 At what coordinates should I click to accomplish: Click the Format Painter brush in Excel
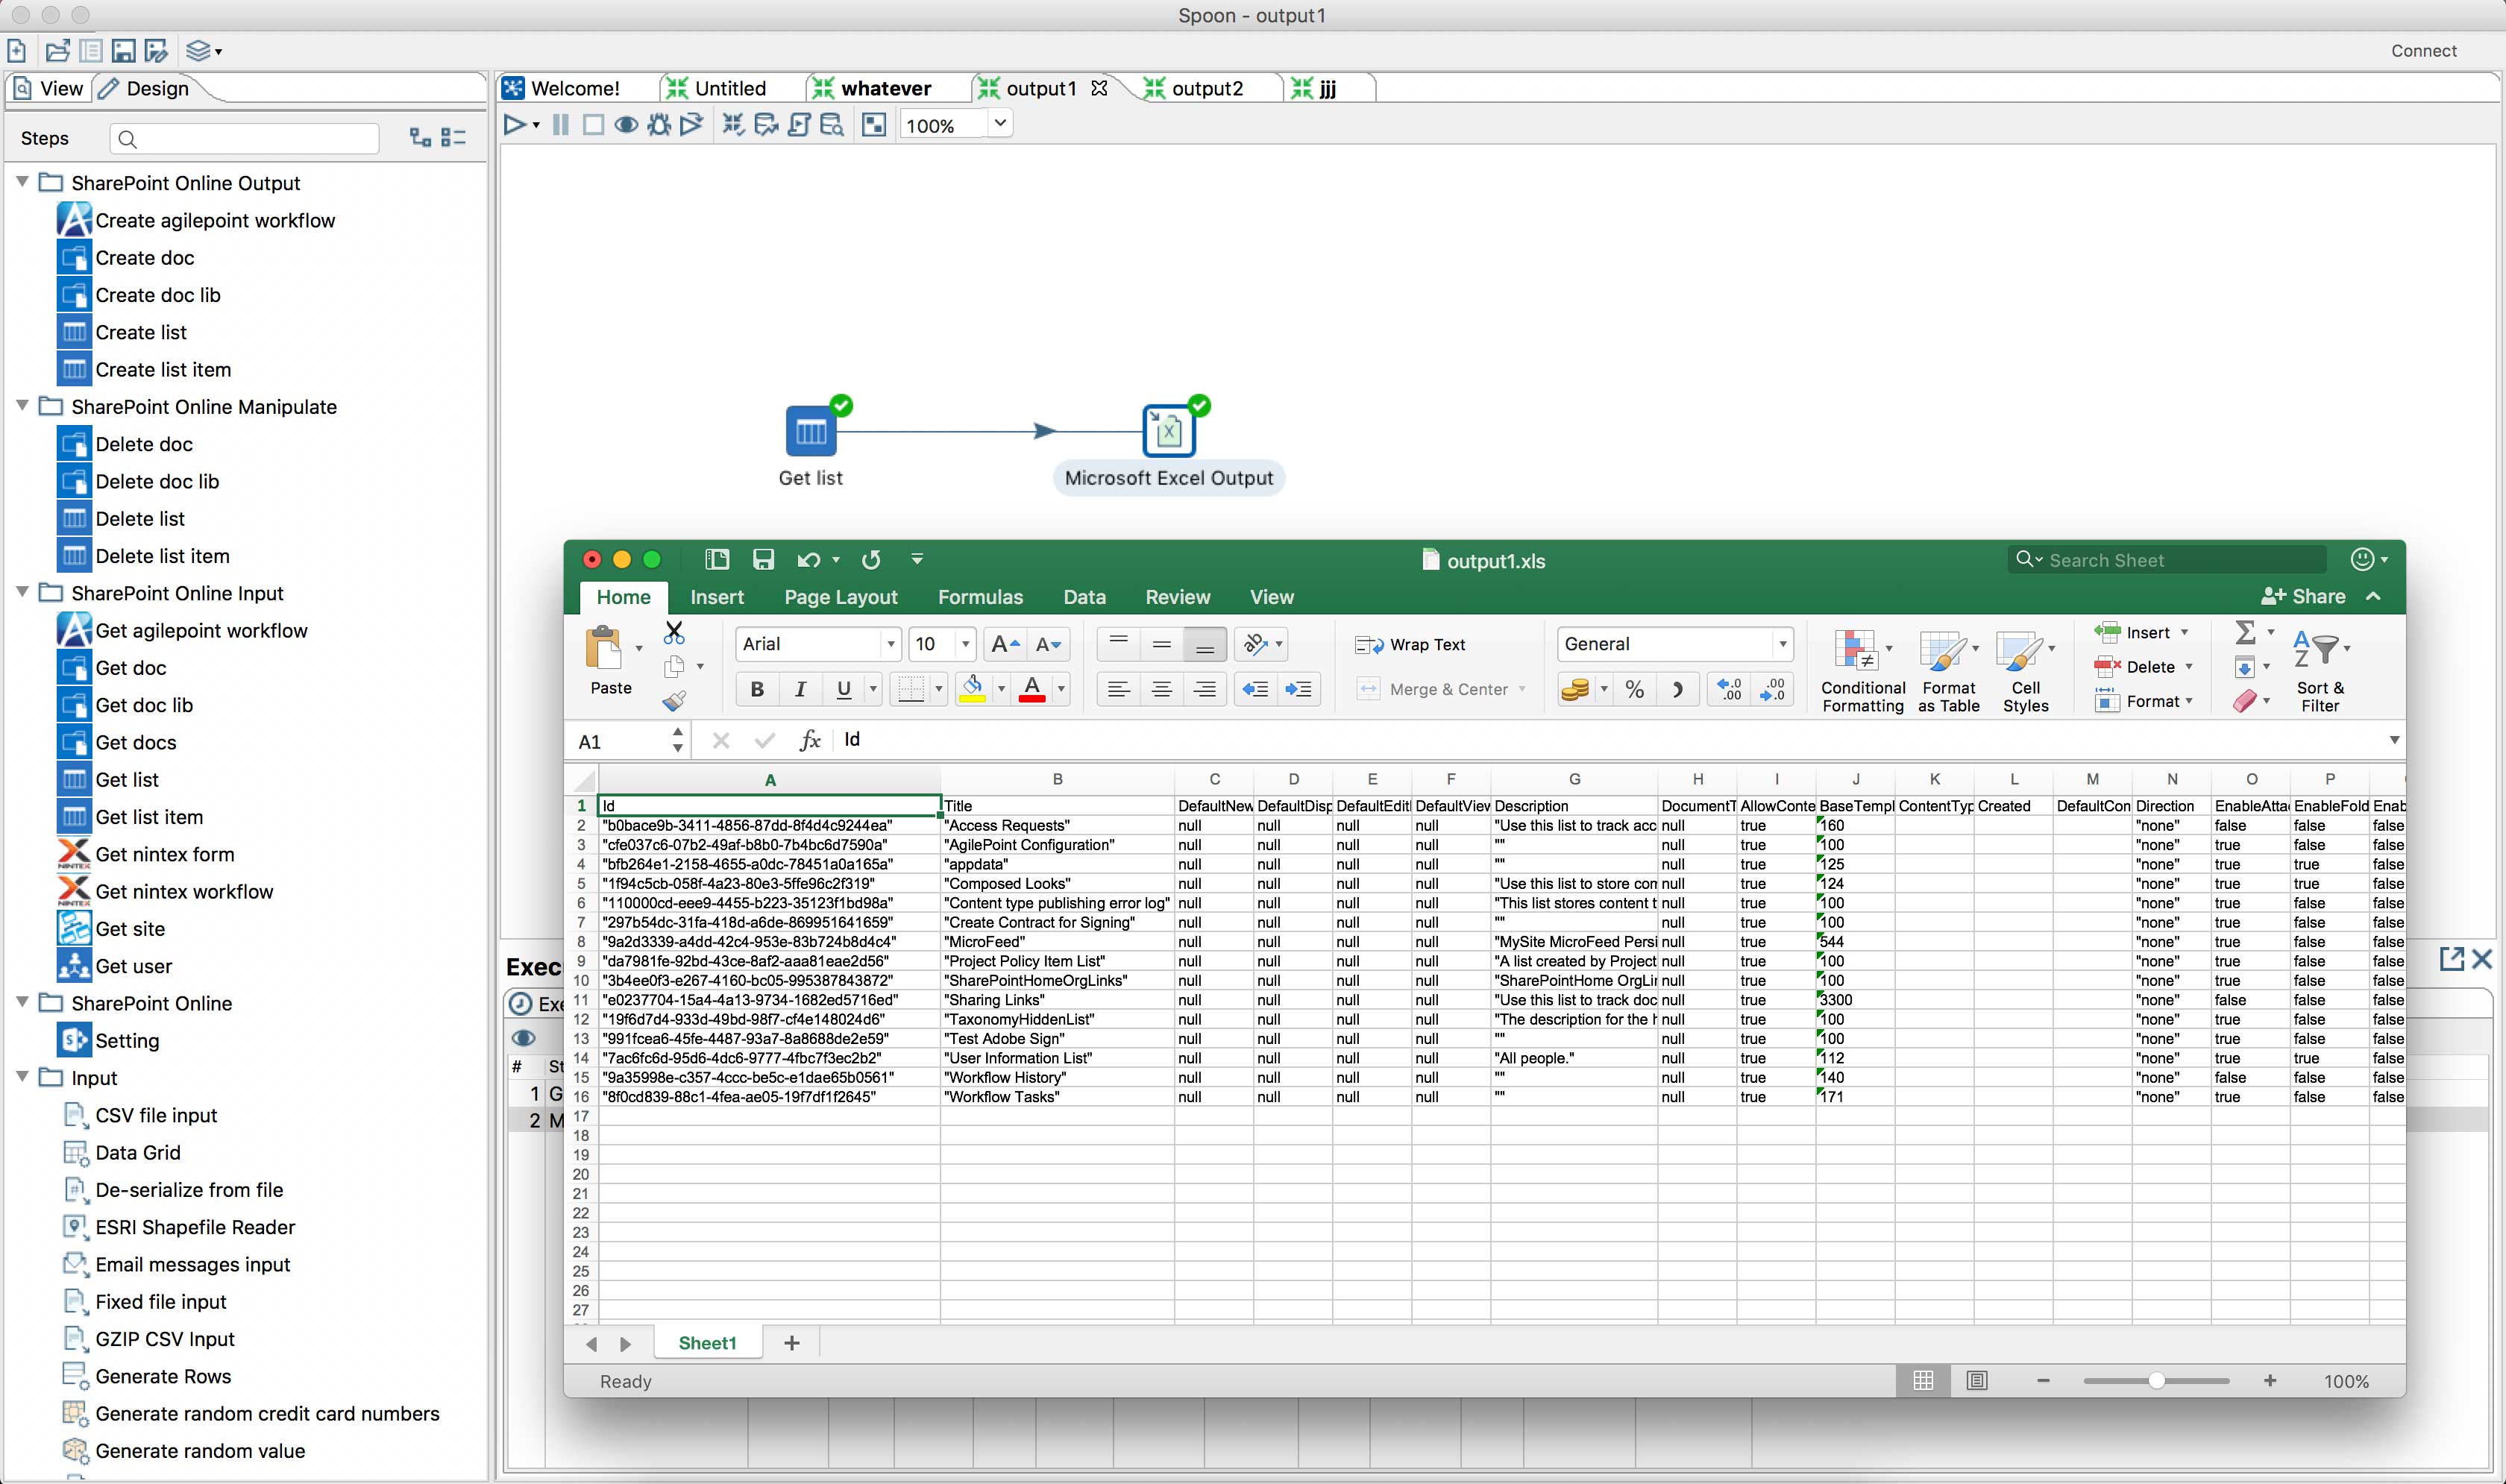point(674,701)
